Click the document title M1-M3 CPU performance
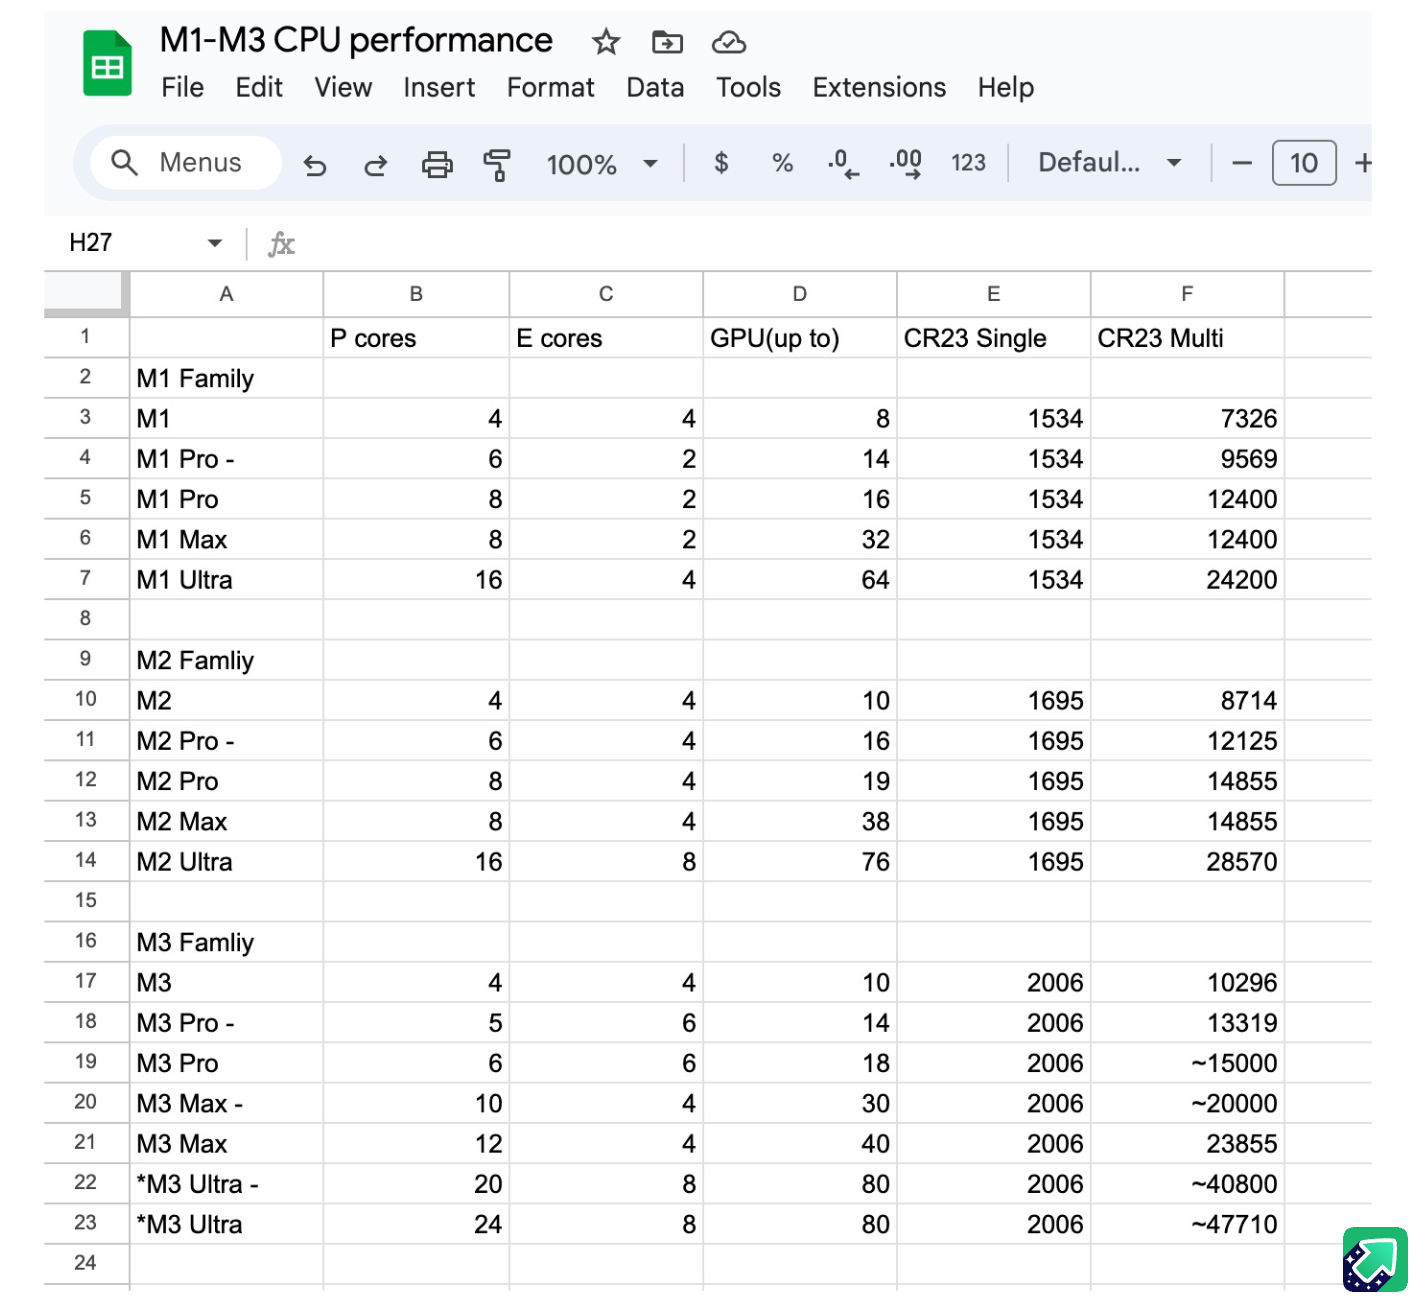Image resolution: width=1416 pixels, height=1302 pixels. click(356, 40)
